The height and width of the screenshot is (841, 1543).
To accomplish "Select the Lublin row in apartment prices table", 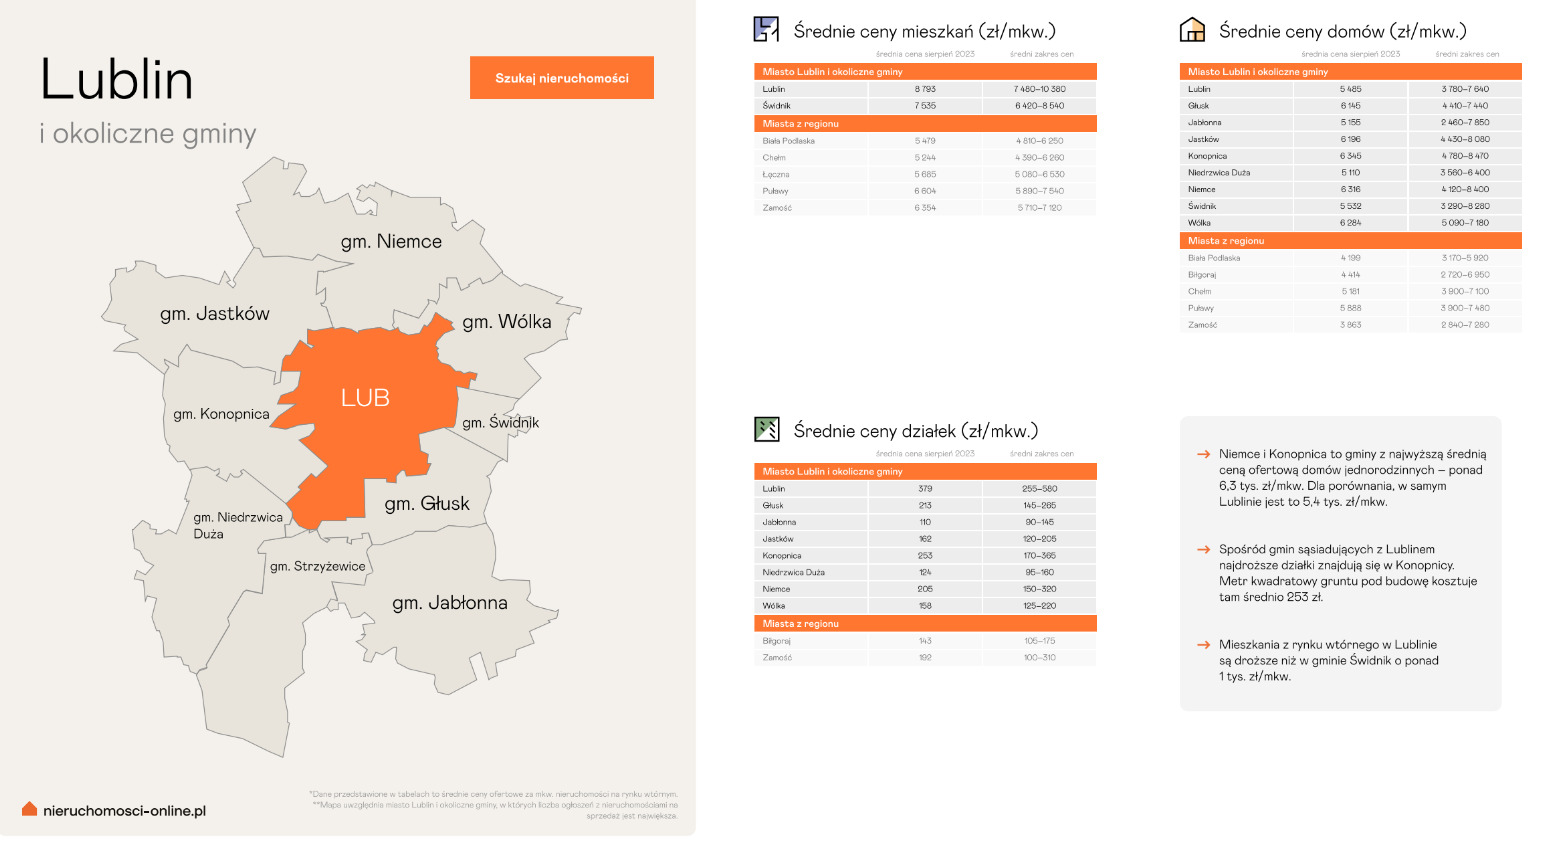I will tap(925, 89).
